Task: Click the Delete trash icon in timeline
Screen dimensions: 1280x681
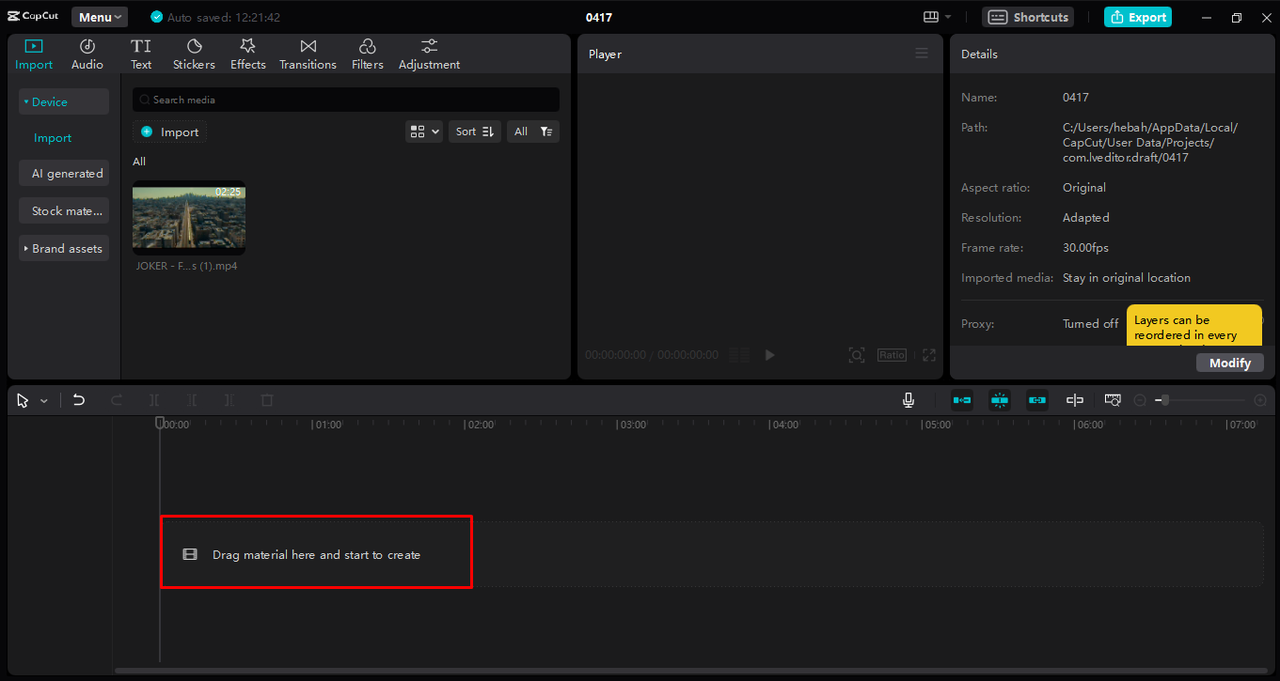Action: [x=267, y=400]
